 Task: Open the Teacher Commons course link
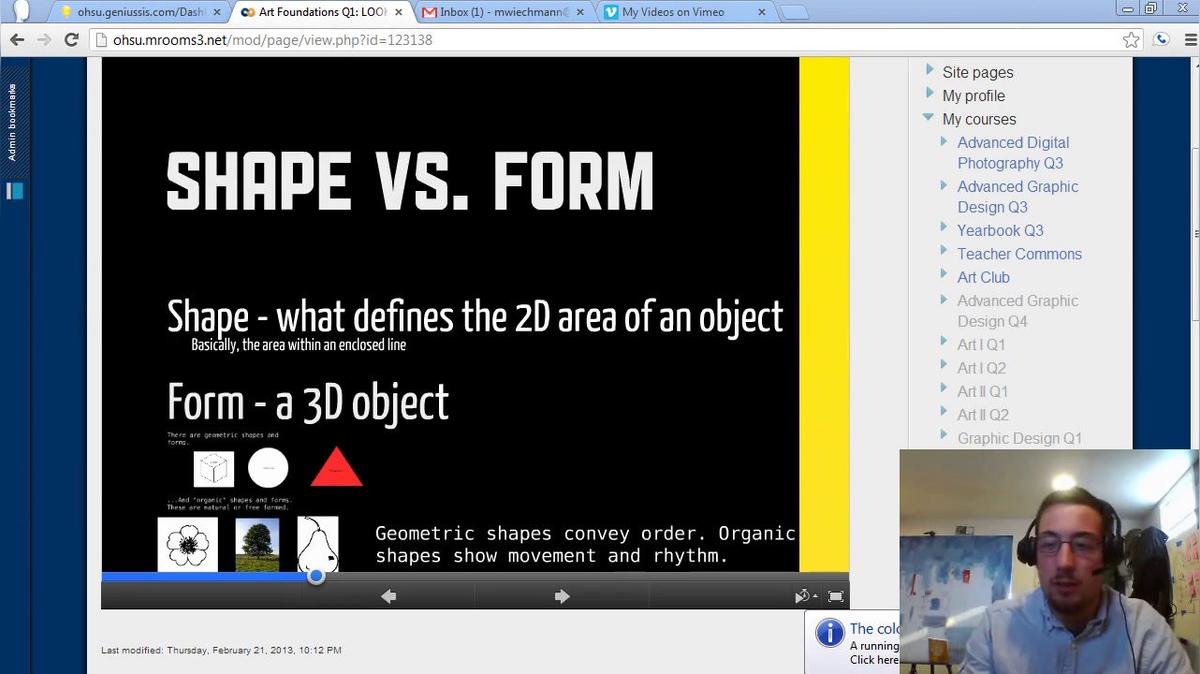[x=1019, y=254]
